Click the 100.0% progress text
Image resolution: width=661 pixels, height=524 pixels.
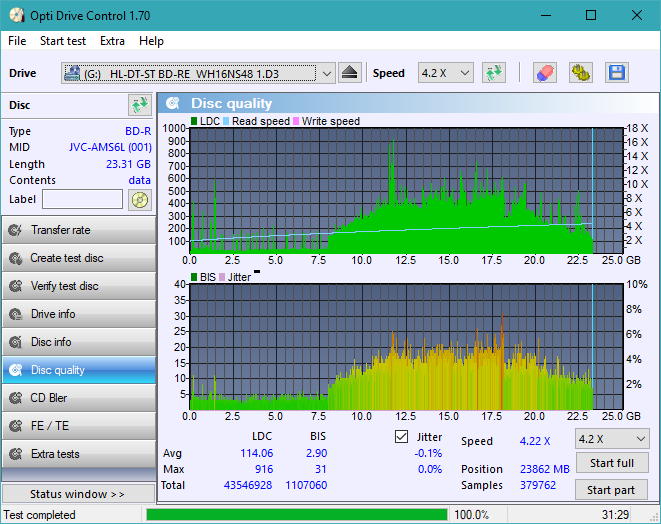pyautogui.click(x=471, y=515)
